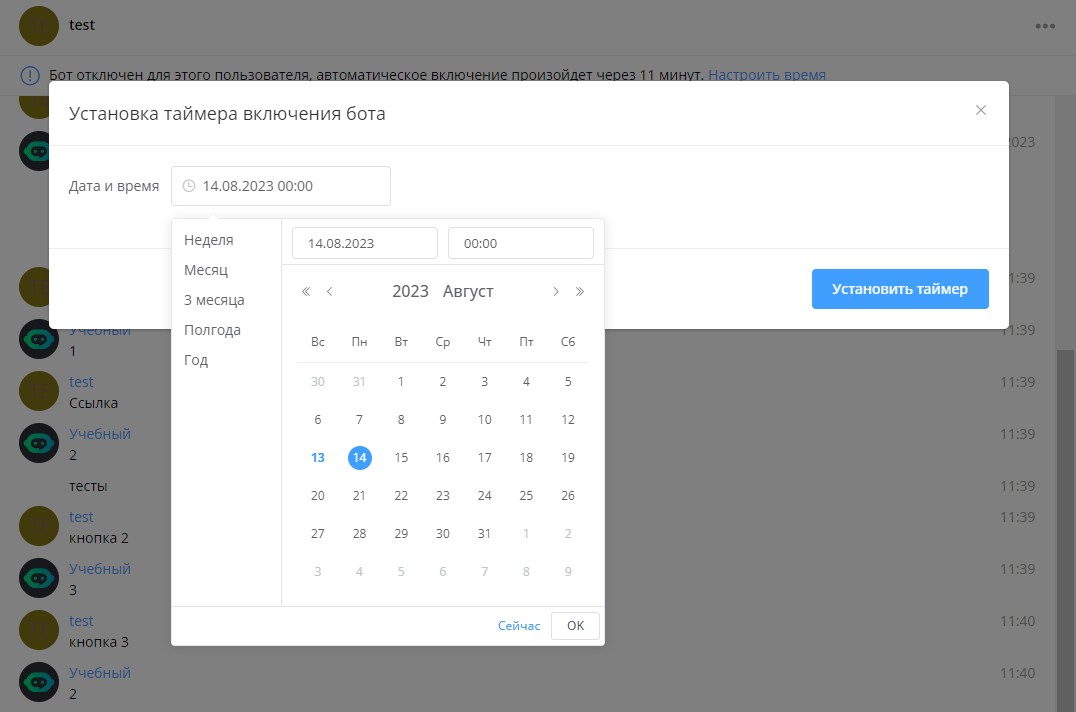Open the 2023 year selector in calendar header

pos(410,292)
